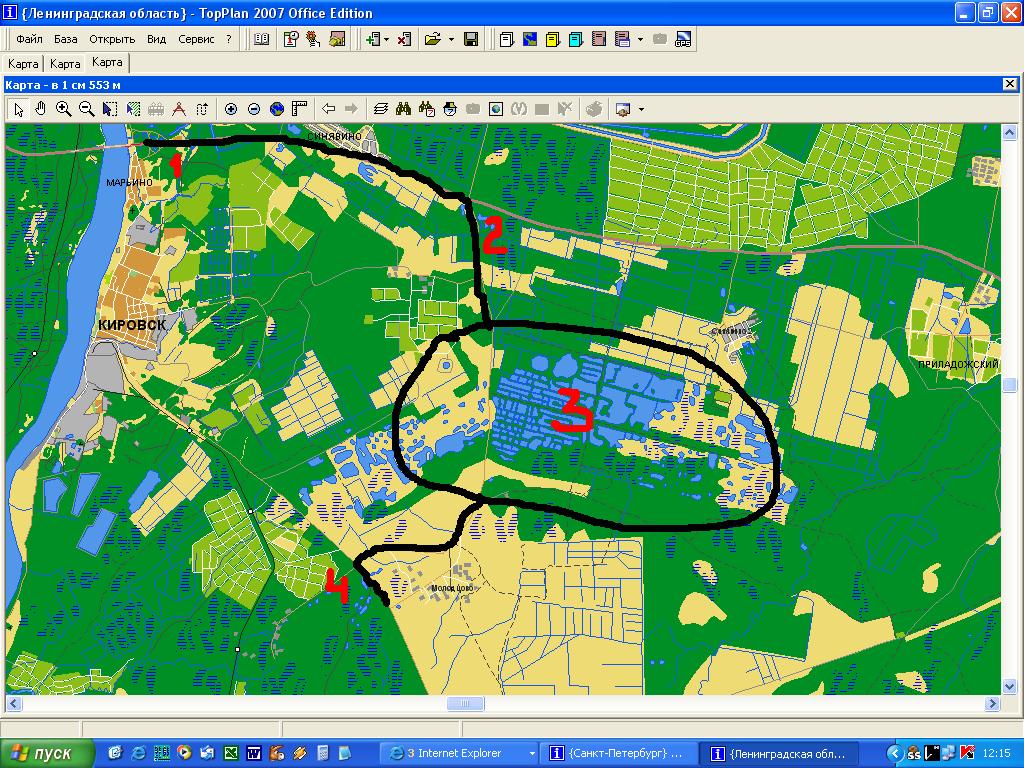Switch to Санкт-Петербург taskbar window

pyautogui.click(x=619, y=753)
